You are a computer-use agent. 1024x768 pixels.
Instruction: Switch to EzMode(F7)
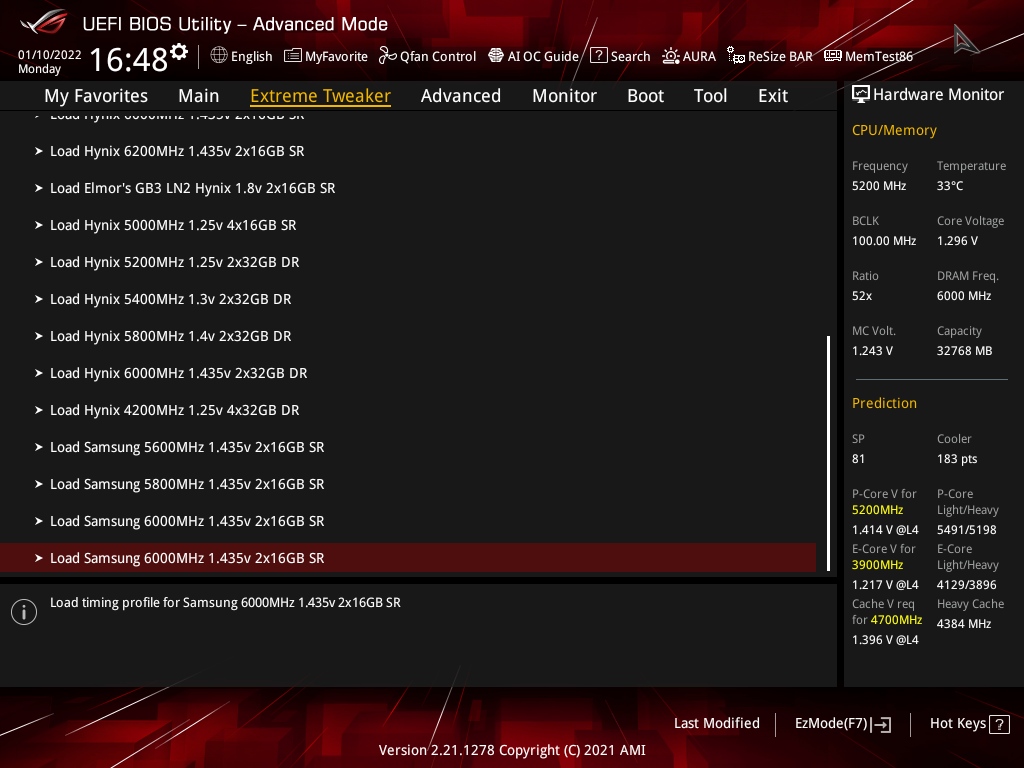click(x=842, y=724)
